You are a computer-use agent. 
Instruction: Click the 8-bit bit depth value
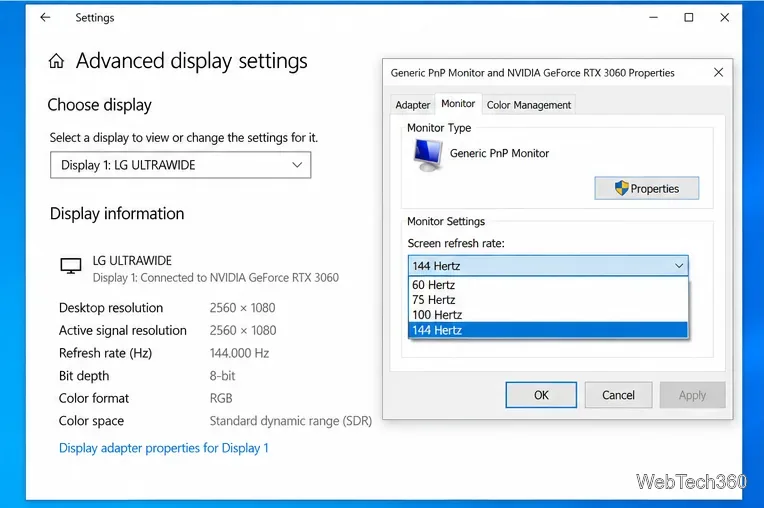[222, 376]
